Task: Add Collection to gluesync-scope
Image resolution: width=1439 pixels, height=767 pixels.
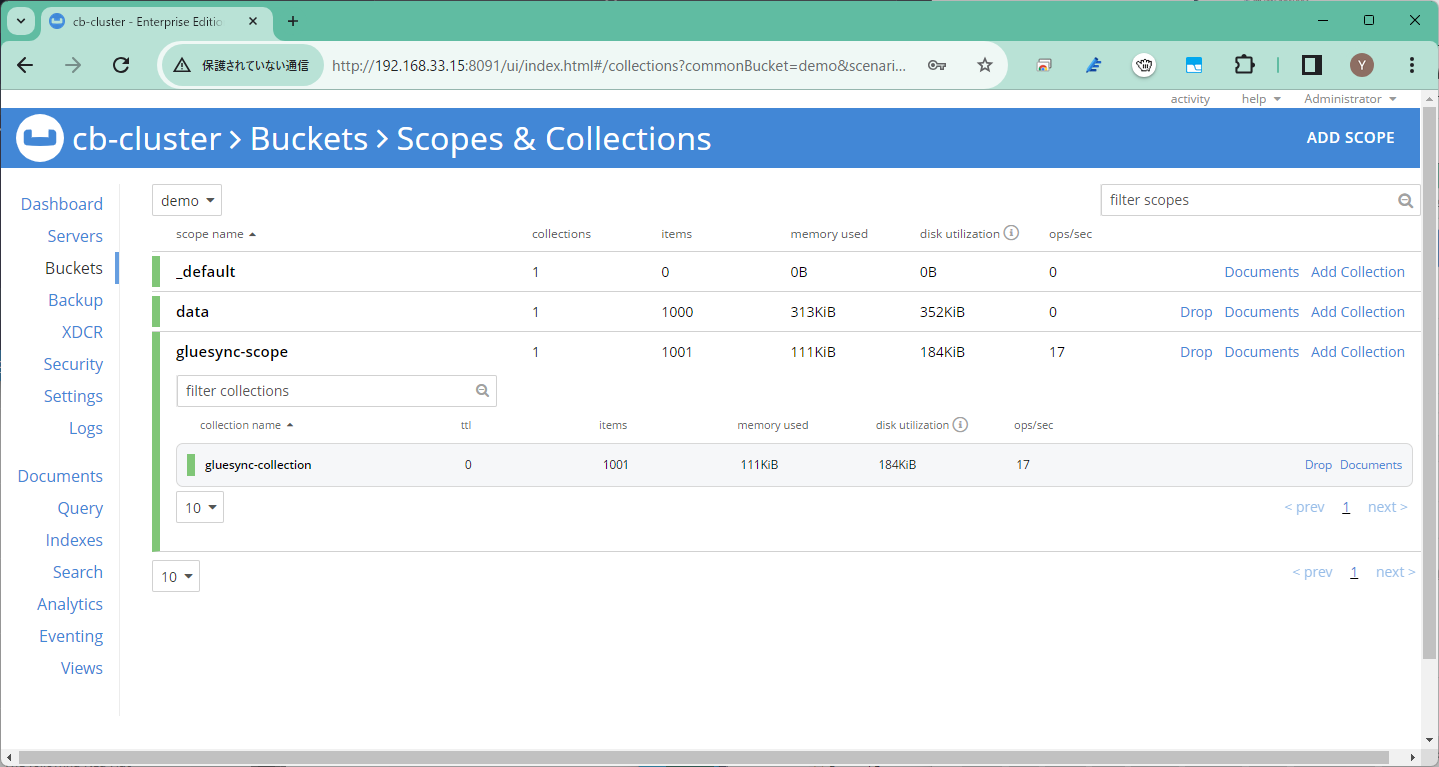Action: [x=1358, y=352]
